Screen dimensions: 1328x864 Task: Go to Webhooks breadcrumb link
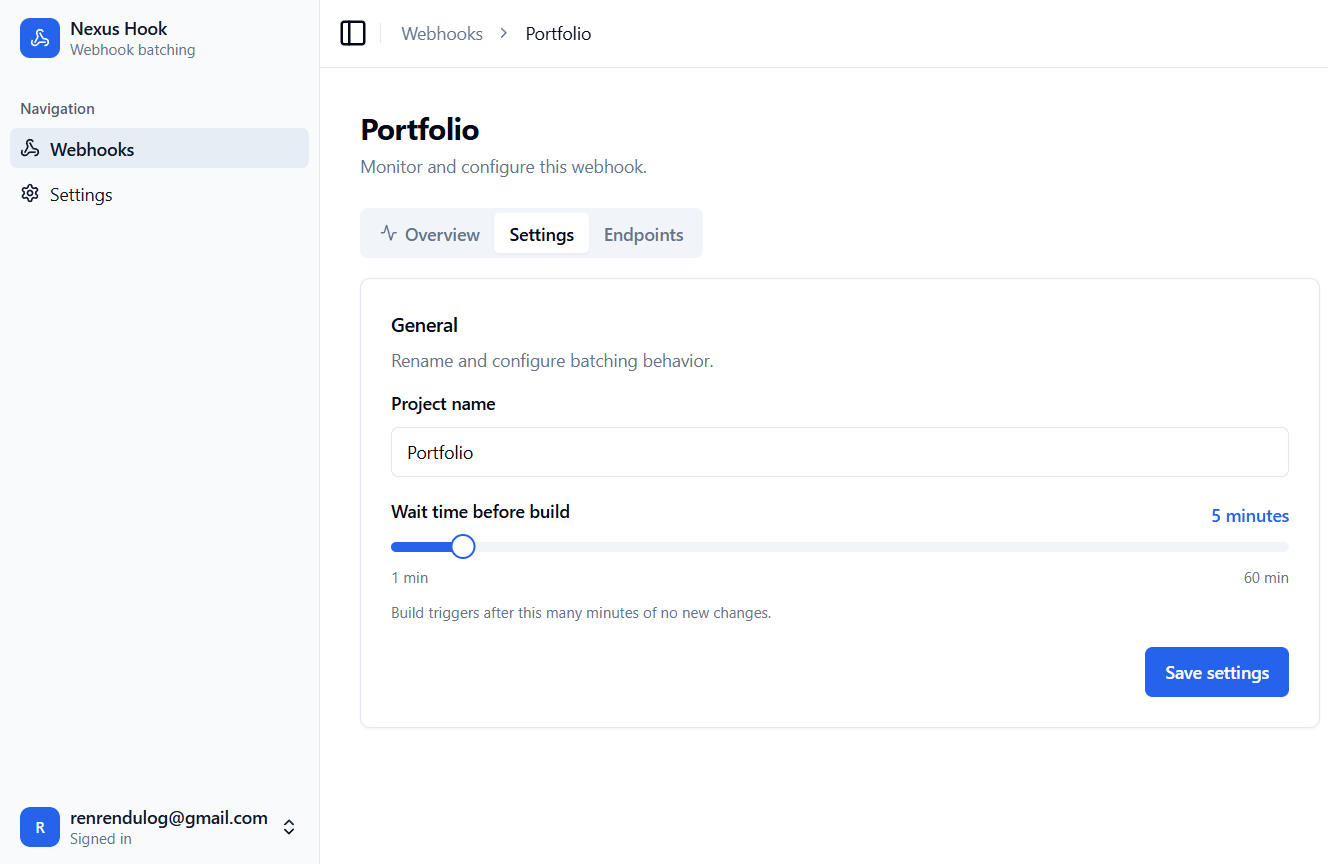tap(442, 34)
